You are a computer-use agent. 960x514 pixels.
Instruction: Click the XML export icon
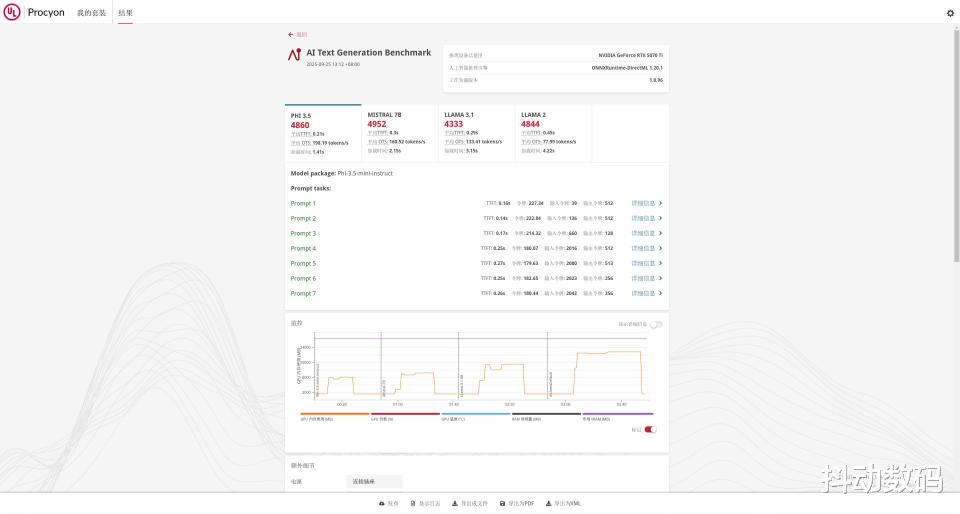(549, 504)
